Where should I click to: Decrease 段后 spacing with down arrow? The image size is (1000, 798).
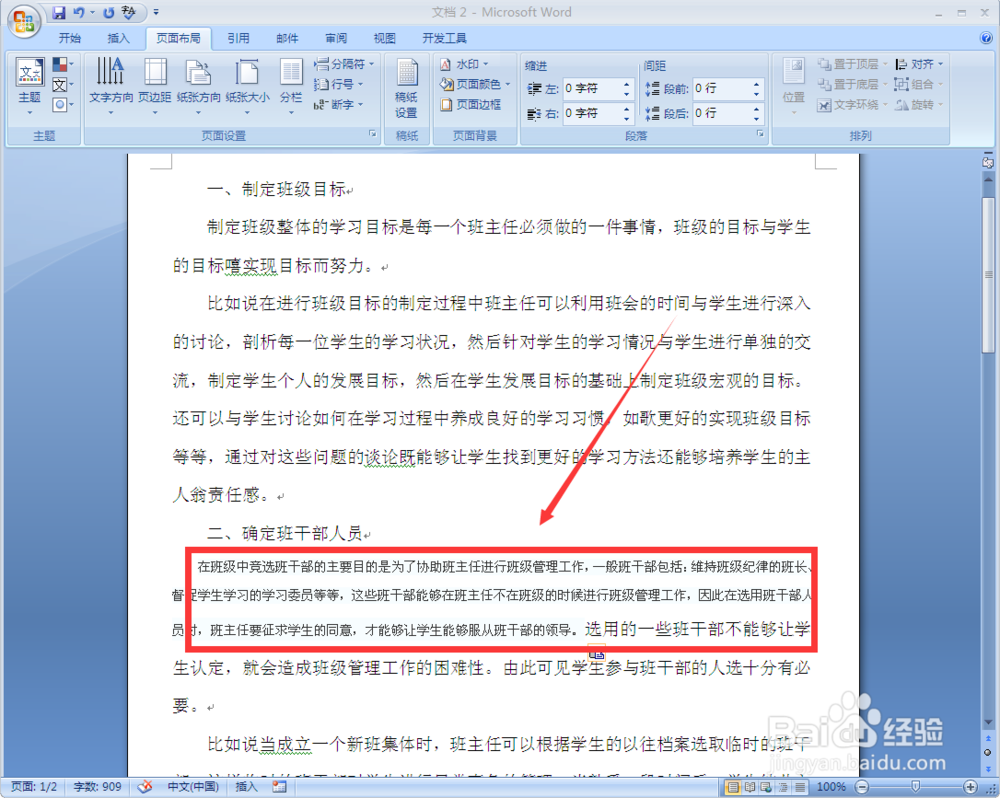(756, 118)
